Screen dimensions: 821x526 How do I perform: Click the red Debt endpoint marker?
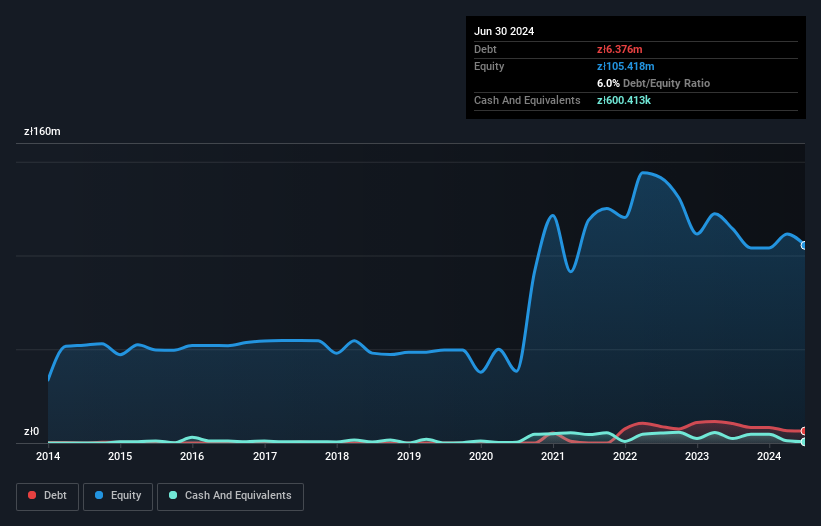pos(804,431)
